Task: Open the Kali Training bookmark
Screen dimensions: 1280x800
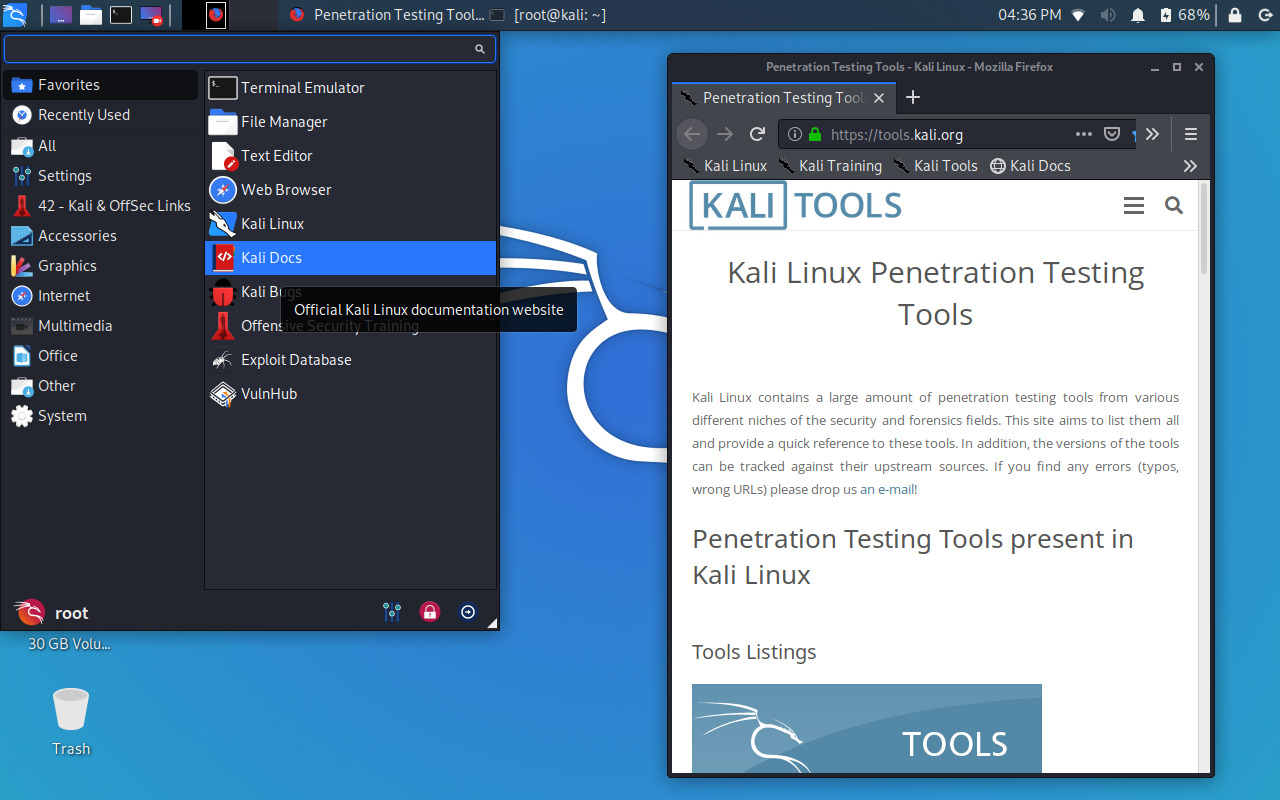Action: point(838,166)
